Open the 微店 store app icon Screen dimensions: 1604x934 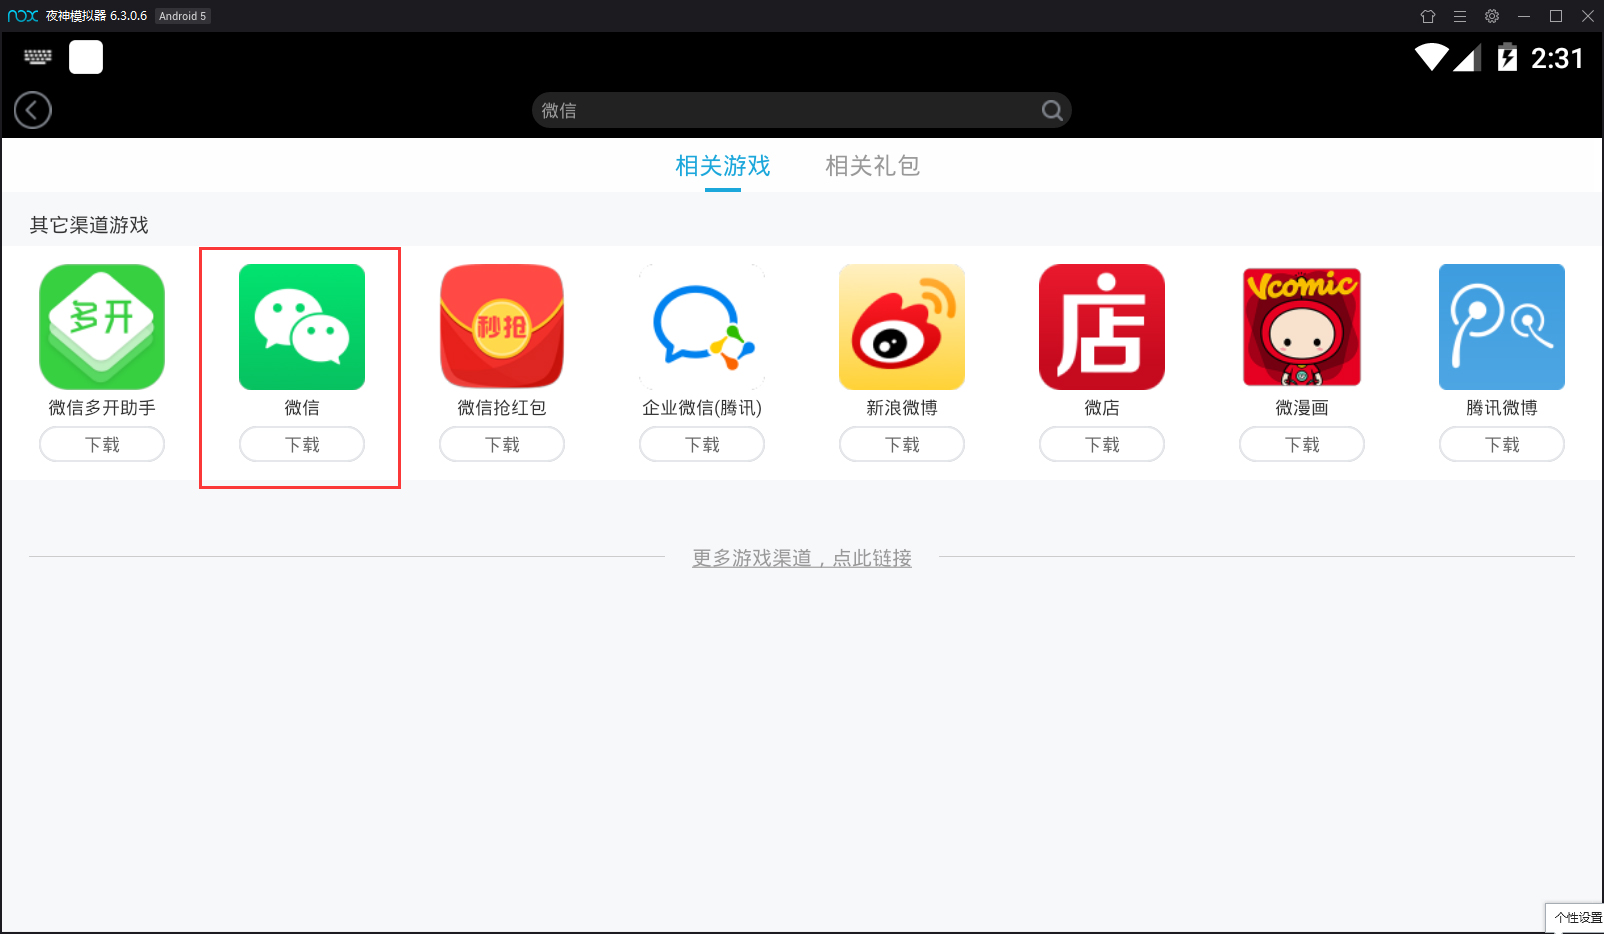[x=1101, y=327]
